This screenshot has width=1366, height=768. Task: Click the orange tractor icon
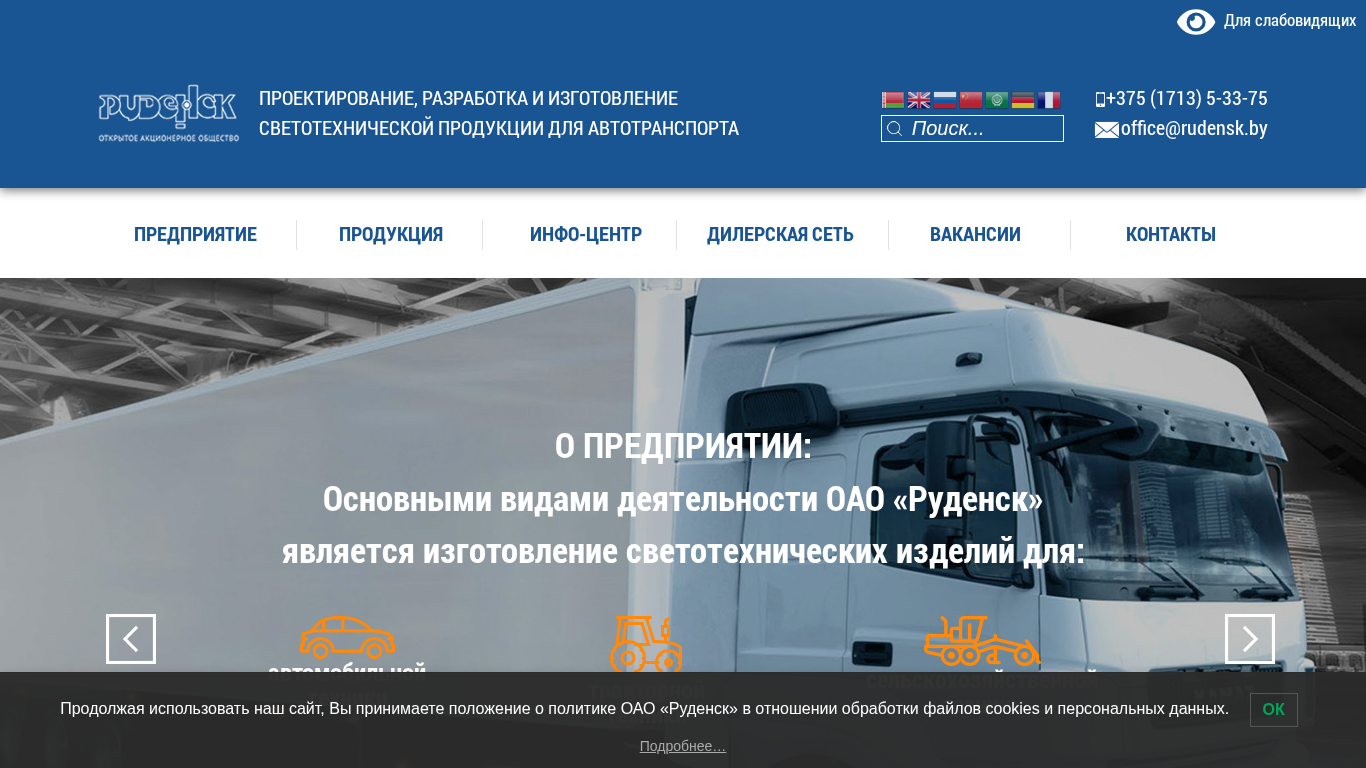click(x=646, y=644)
